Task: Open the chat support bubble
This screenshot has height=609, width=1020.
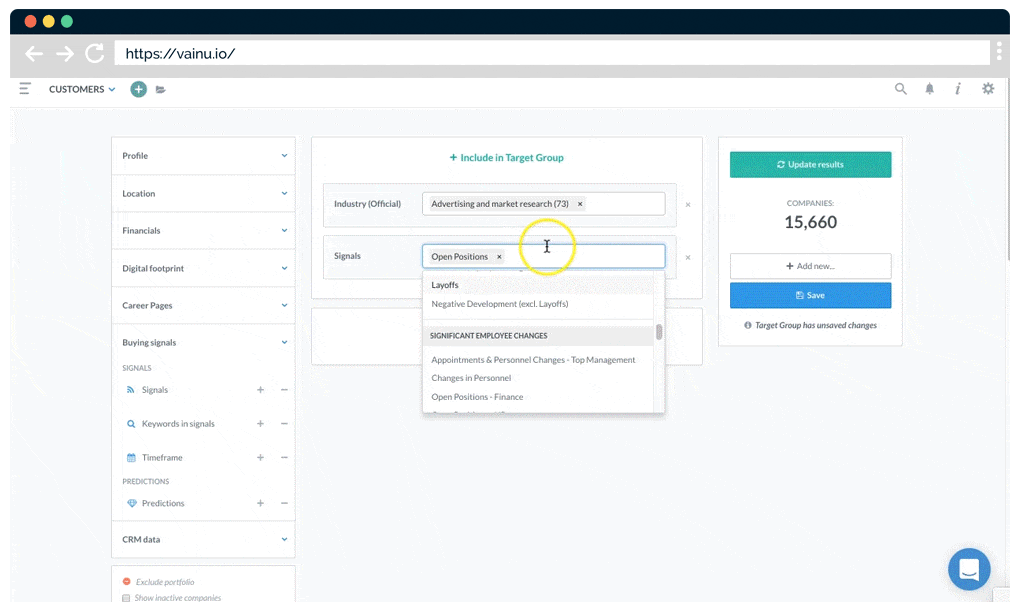Action: (x=968, y=569)
